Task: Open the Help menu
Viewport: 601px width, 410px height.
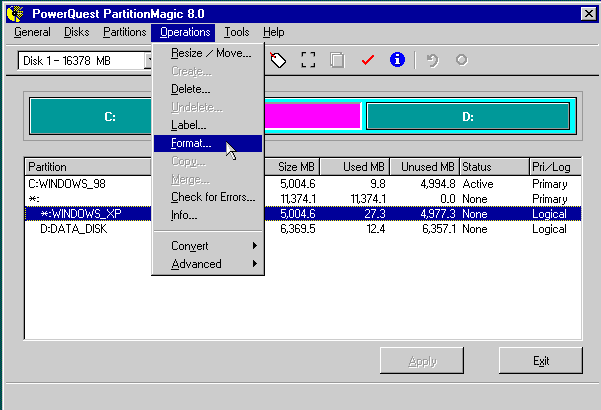Action: point(274,32)
